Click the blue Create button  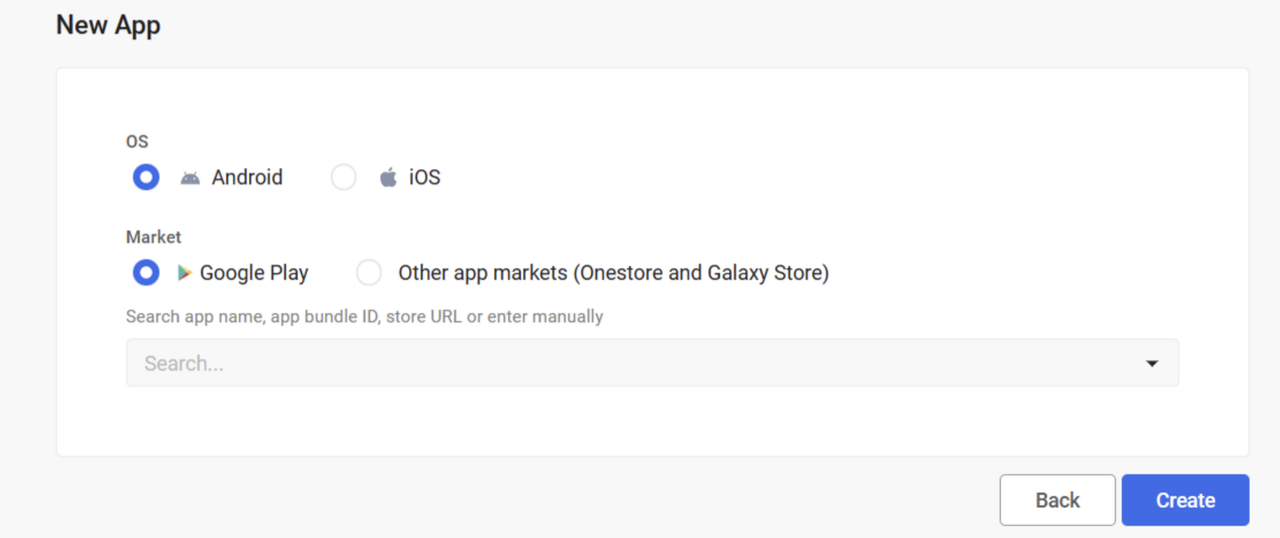tap(1185, 500)
